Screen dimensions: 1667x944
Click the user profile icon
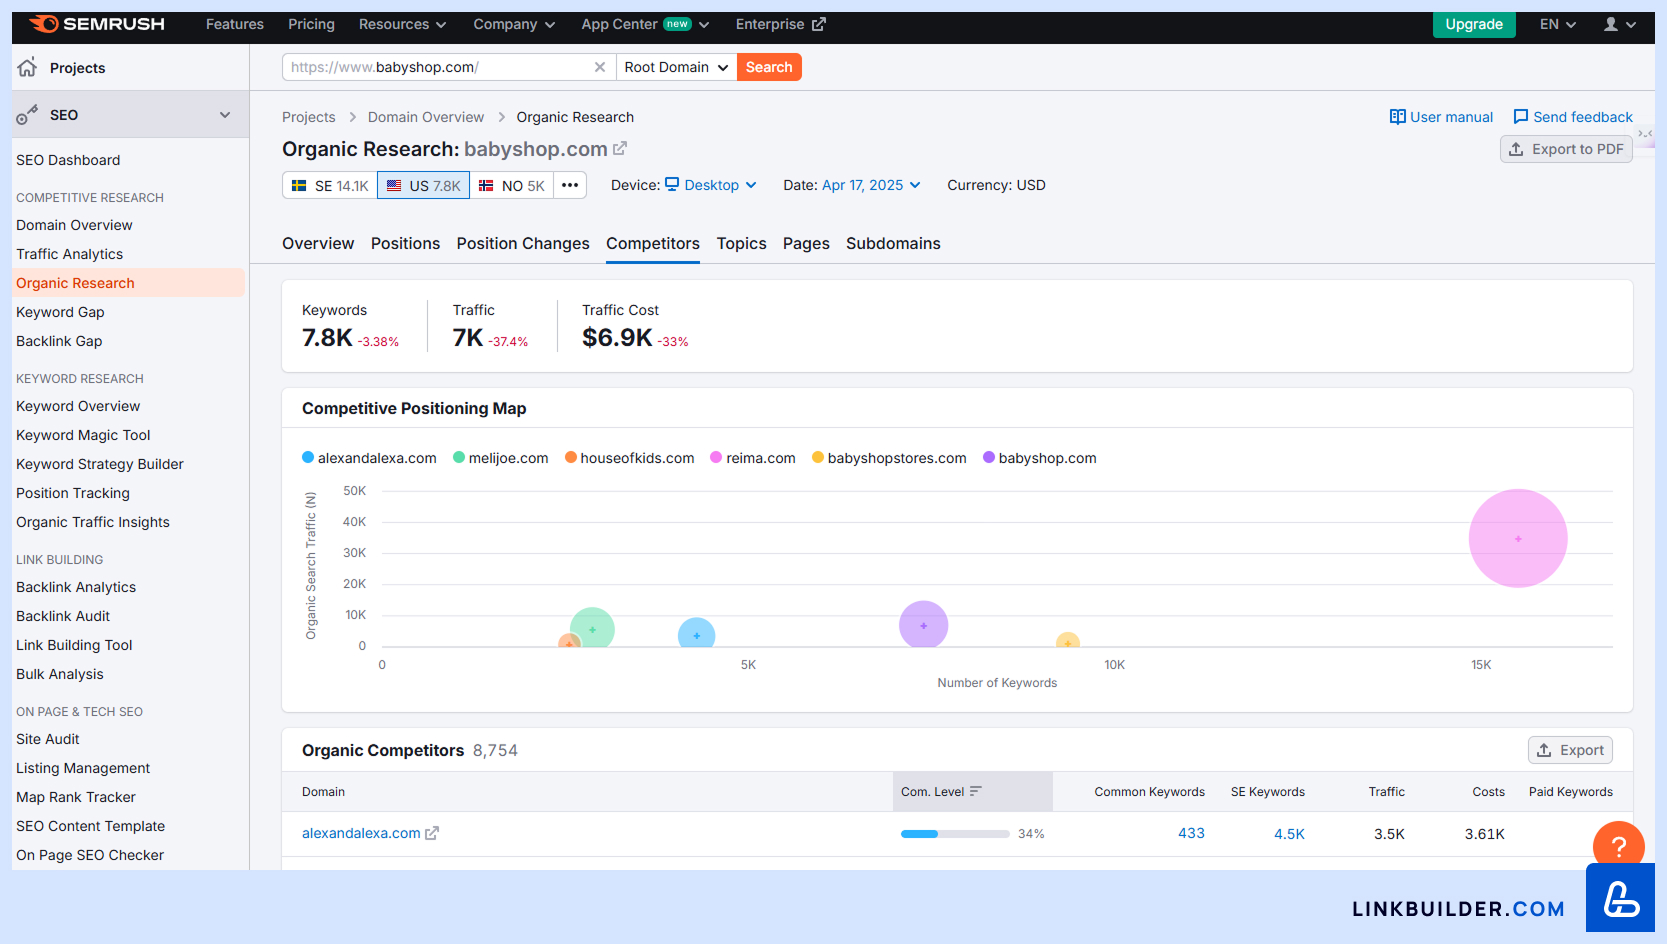[1611, 24]
